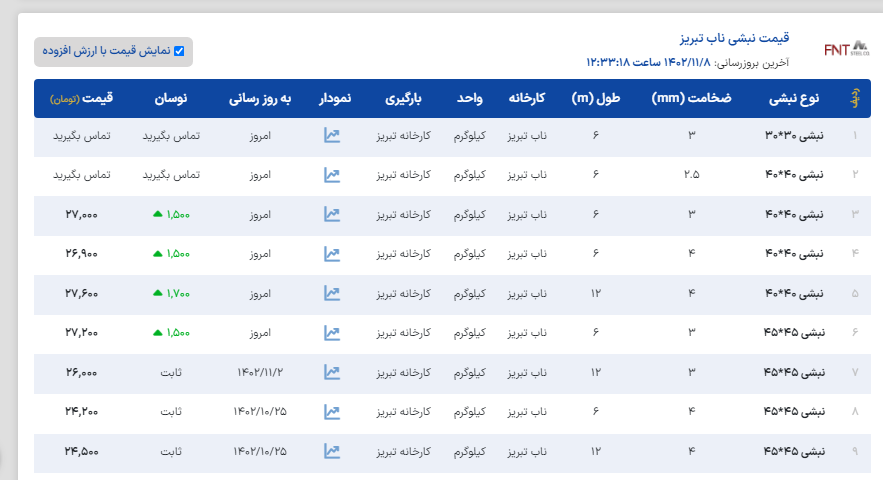883x480 pixels.
Task: Click chart icon in row 3
Action: [x=332, y=215]
